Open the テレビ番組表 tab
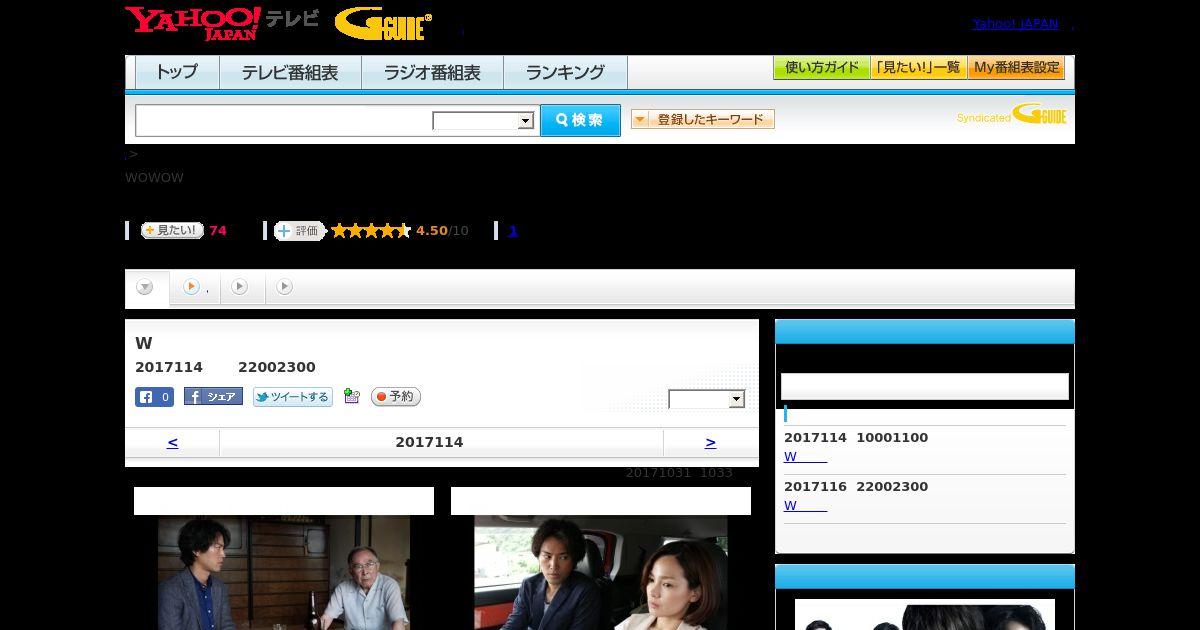 [290, 72]
